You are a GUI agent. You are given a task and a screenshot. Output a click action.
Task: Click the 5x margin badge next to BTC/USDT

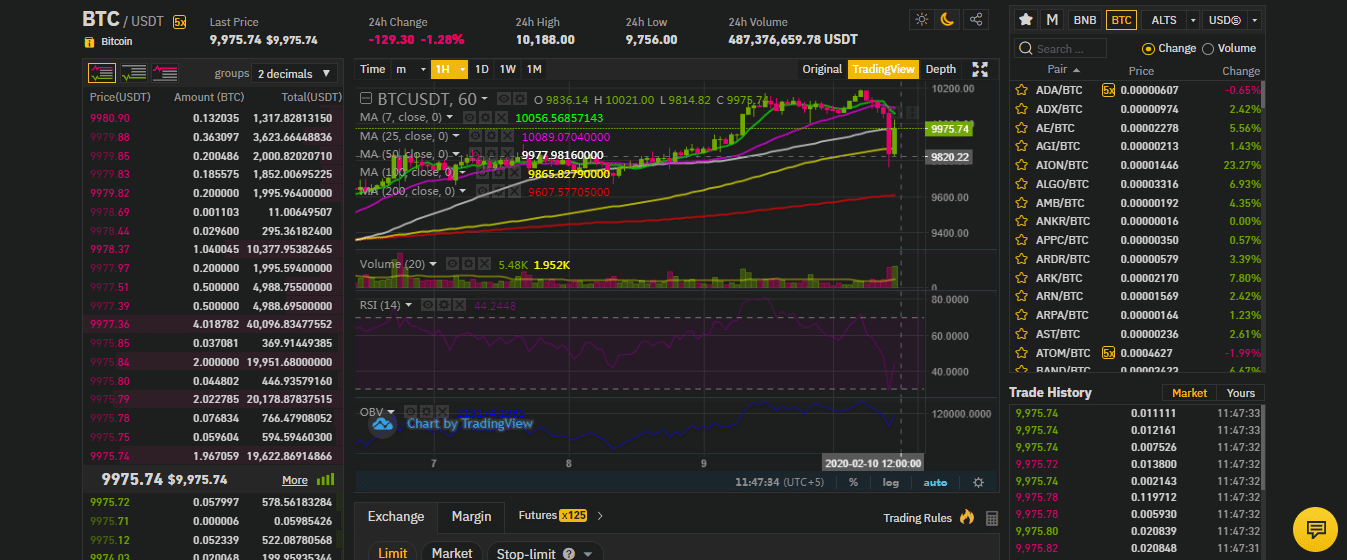tap(179, 20)
